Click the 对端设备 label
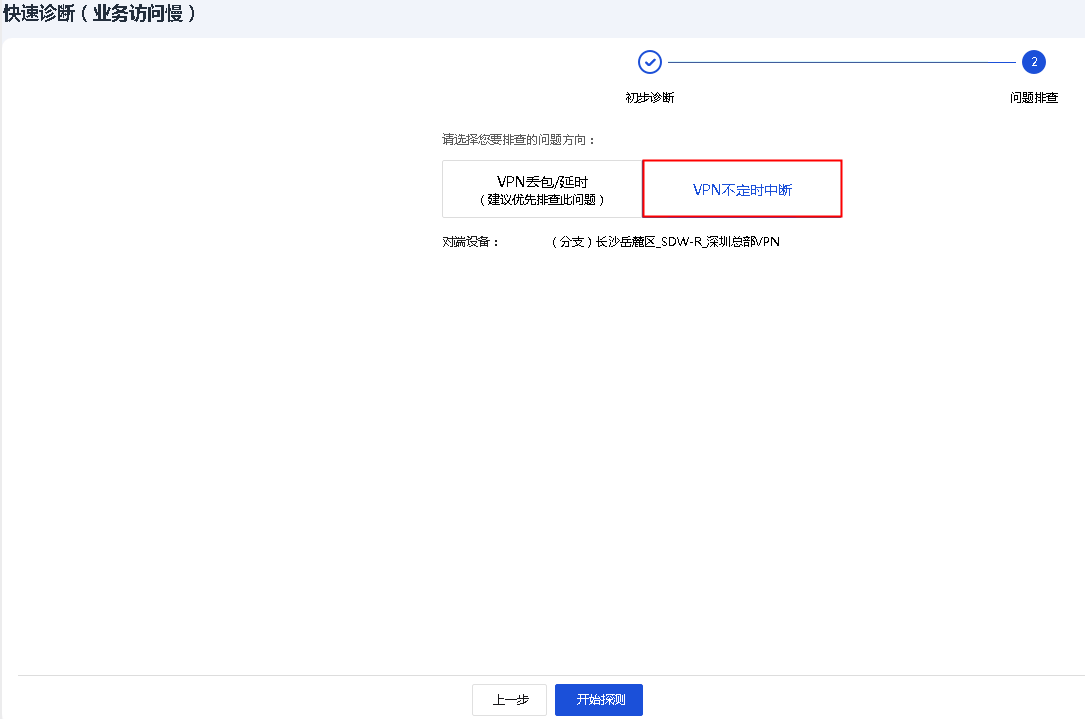This screenshot has width=1085, height=719. [x=470, y=242]
